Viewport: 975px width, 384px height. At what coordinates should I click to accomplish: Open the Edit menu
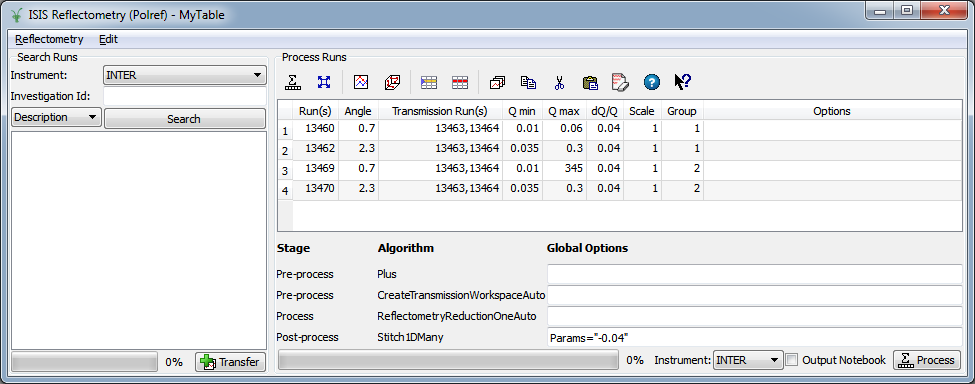tap(108, 39)
